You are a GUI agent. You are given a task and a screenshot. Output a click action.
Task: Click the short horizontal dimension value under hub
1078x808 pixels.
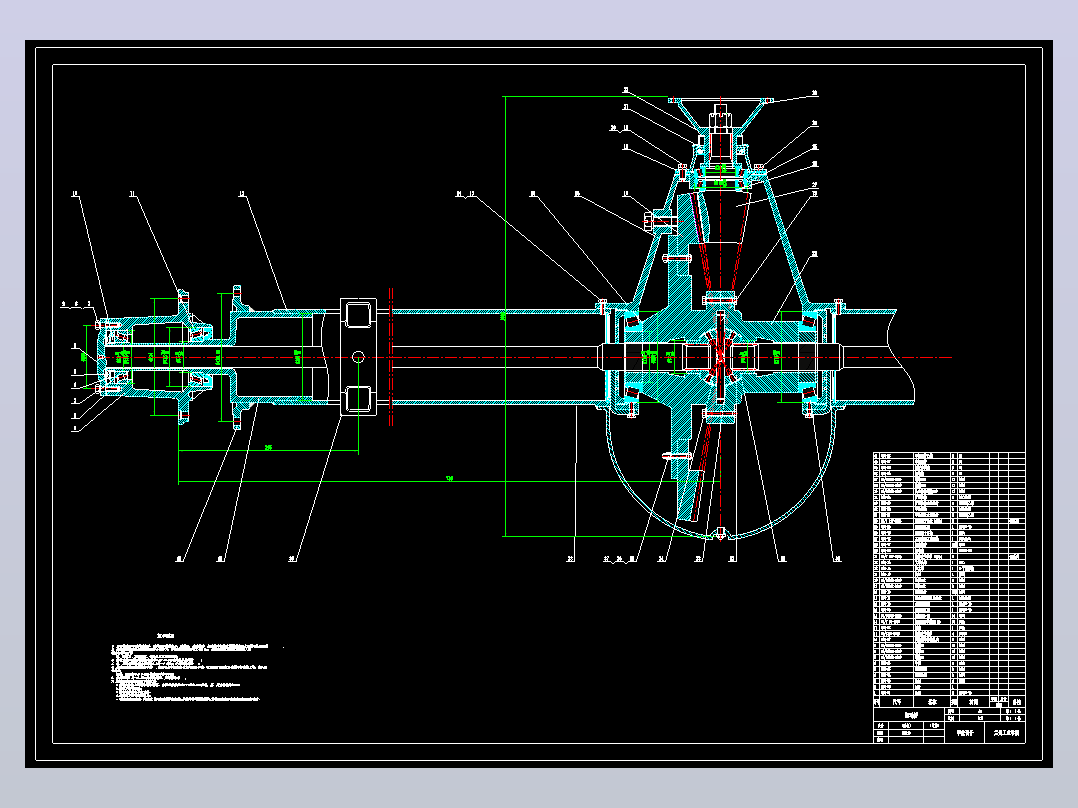click(268, 448)
